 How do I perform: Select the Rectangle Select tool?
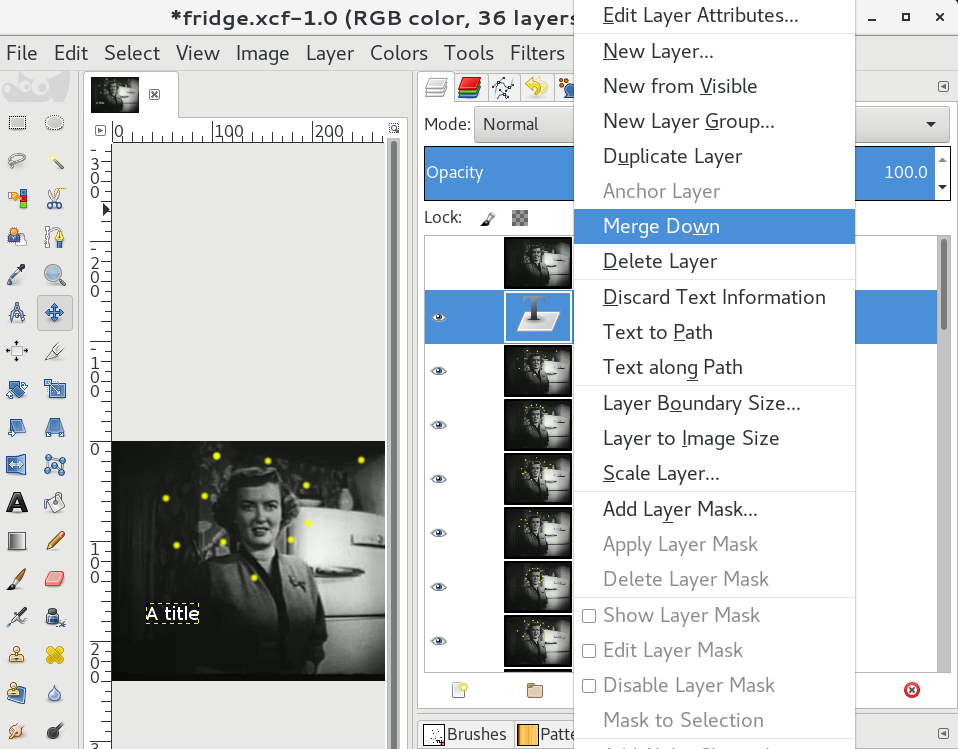click(x=17, y=123)
